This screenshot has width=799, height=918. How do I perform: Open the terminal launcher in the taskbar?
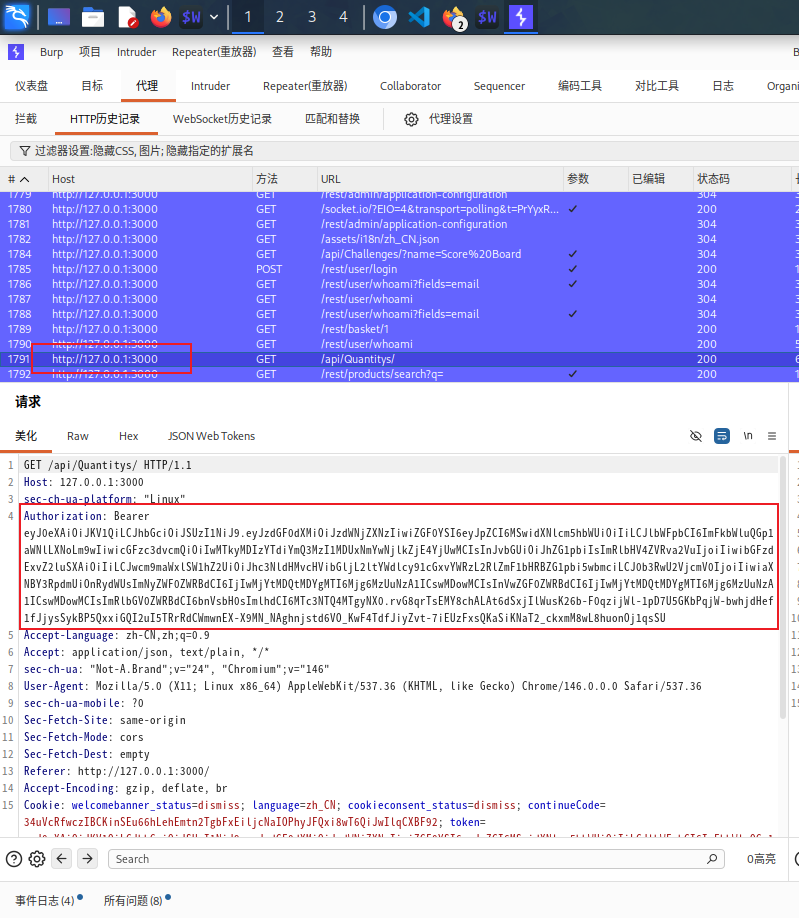(x=191, y=18)
